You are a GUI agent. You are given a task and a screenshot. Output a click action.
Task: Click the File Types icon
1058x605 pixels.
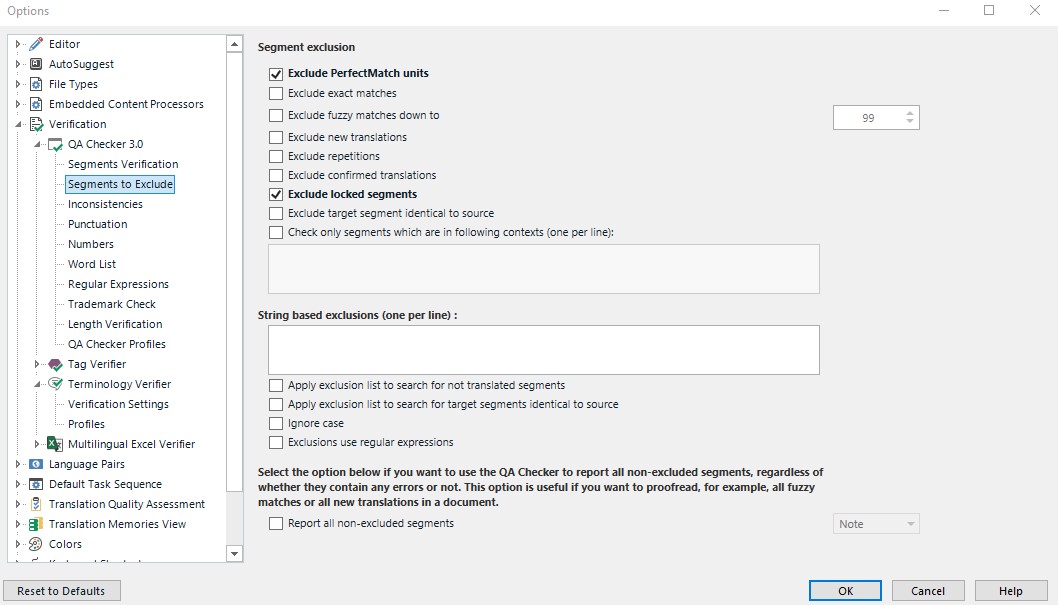click(x=36, y=84)
